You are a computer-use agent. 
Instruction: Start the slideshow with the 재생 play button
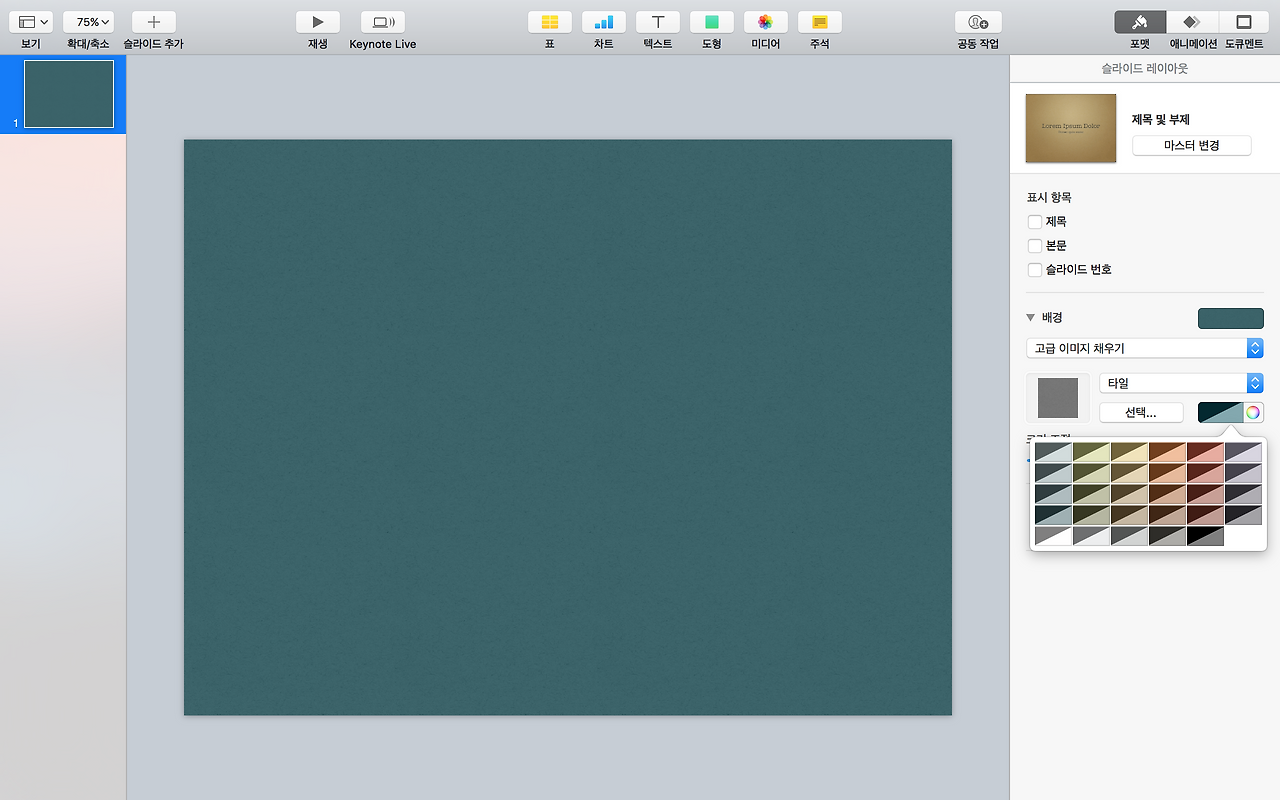318,22
